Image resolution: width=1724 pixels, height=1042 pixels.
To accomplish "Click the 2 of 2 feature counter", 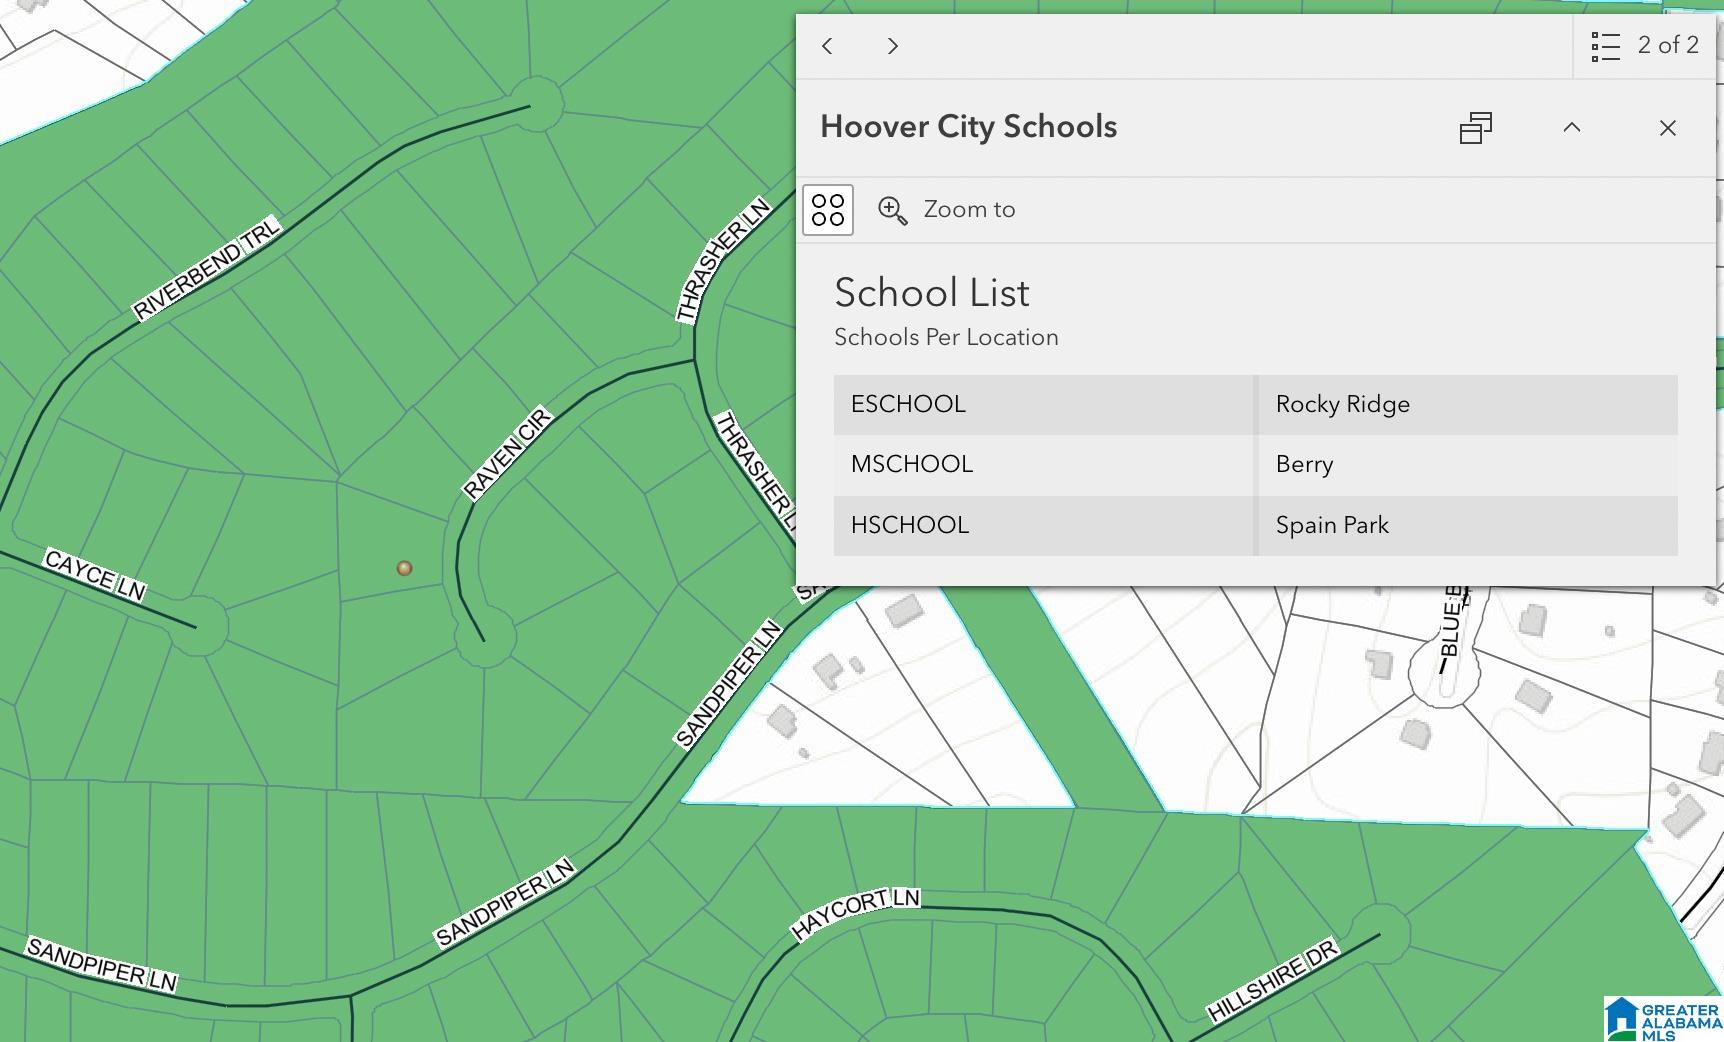I will (x=1668, y=45).
